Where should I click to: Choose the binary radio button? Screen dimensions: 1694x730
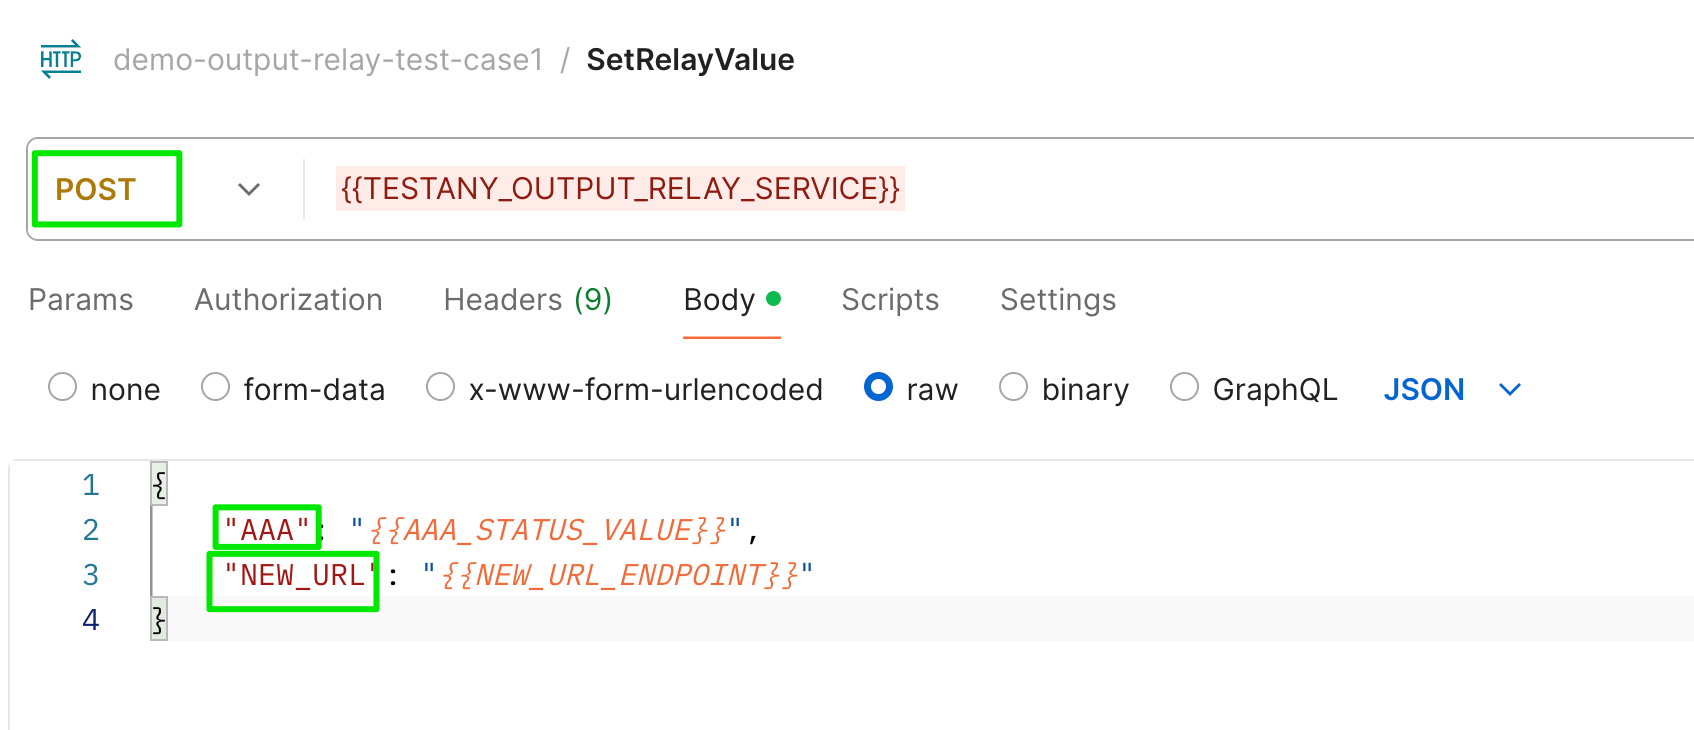[1014, 387]
